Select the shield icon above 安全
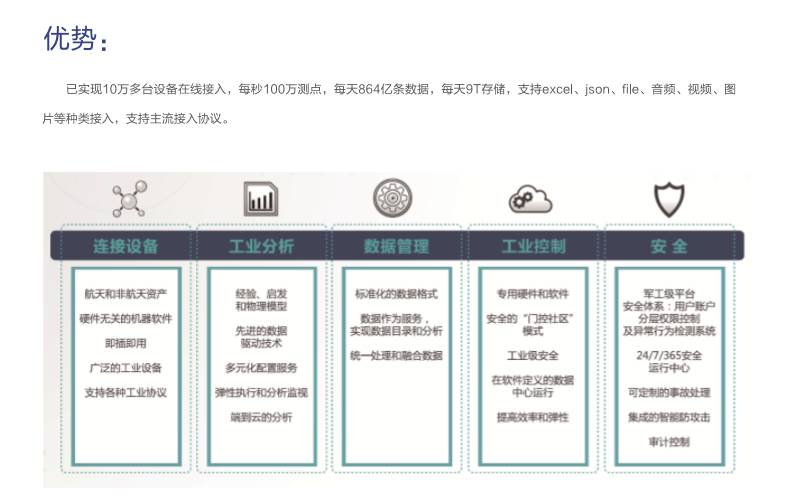Image resolution: width=790 pixels, height=497 pixels. click(x=669, y=199)
